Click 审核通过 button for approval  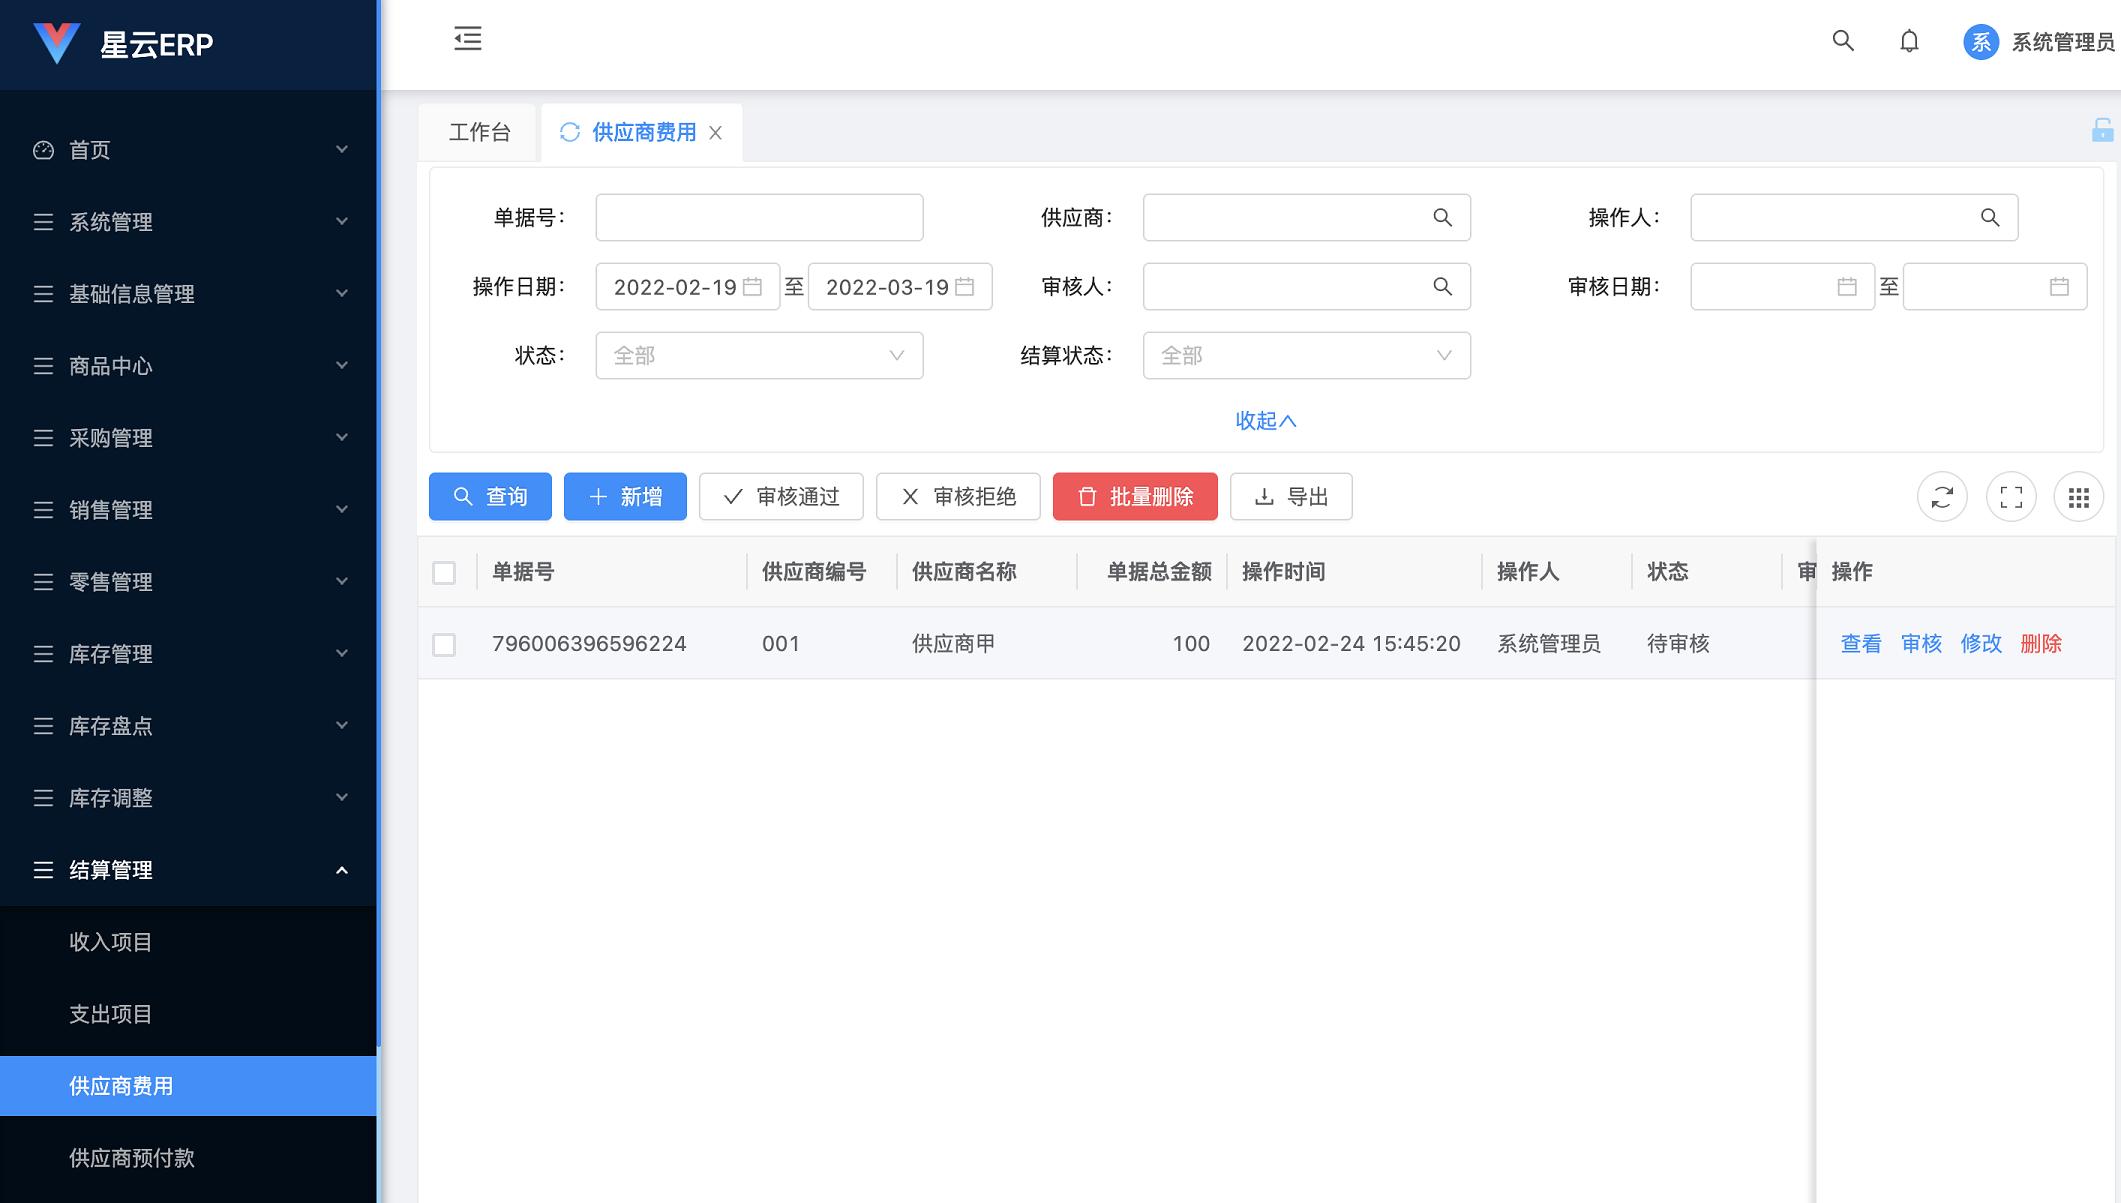click(781, 495)
